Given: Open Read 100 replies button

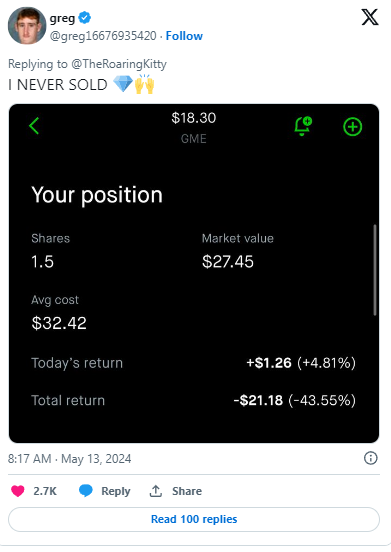Looking at the screenshot, I should 194,519.
